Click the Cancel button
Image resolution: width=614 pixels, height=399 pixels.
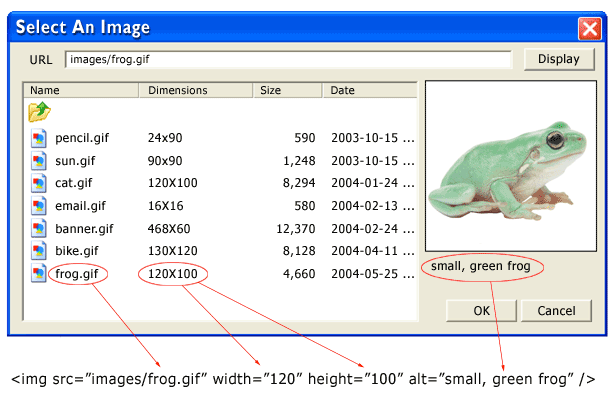pyautogui.click(x=556, y=311)
